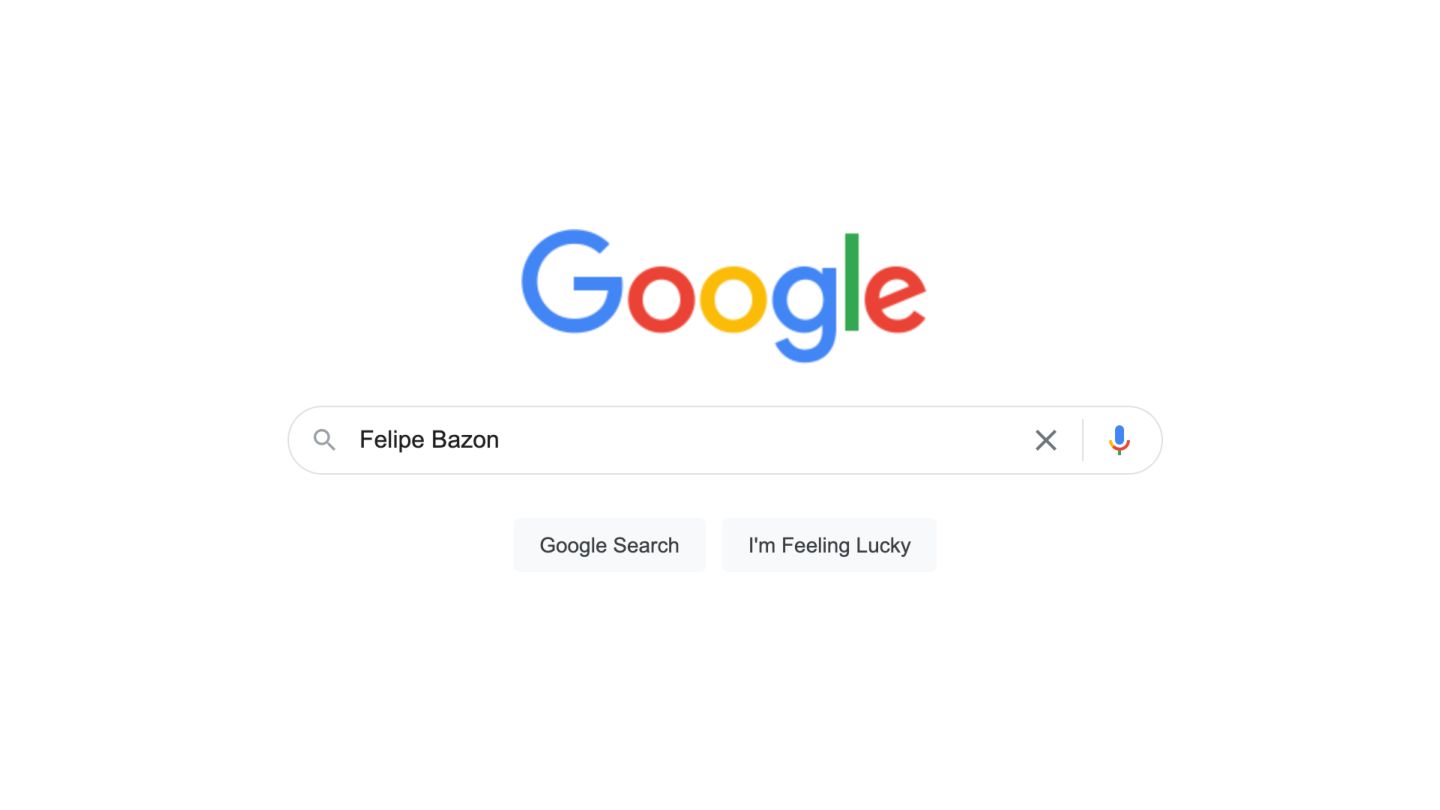Click the Google logo
The width and height of the screenshot is (1440, 810).
pos(724,296)
